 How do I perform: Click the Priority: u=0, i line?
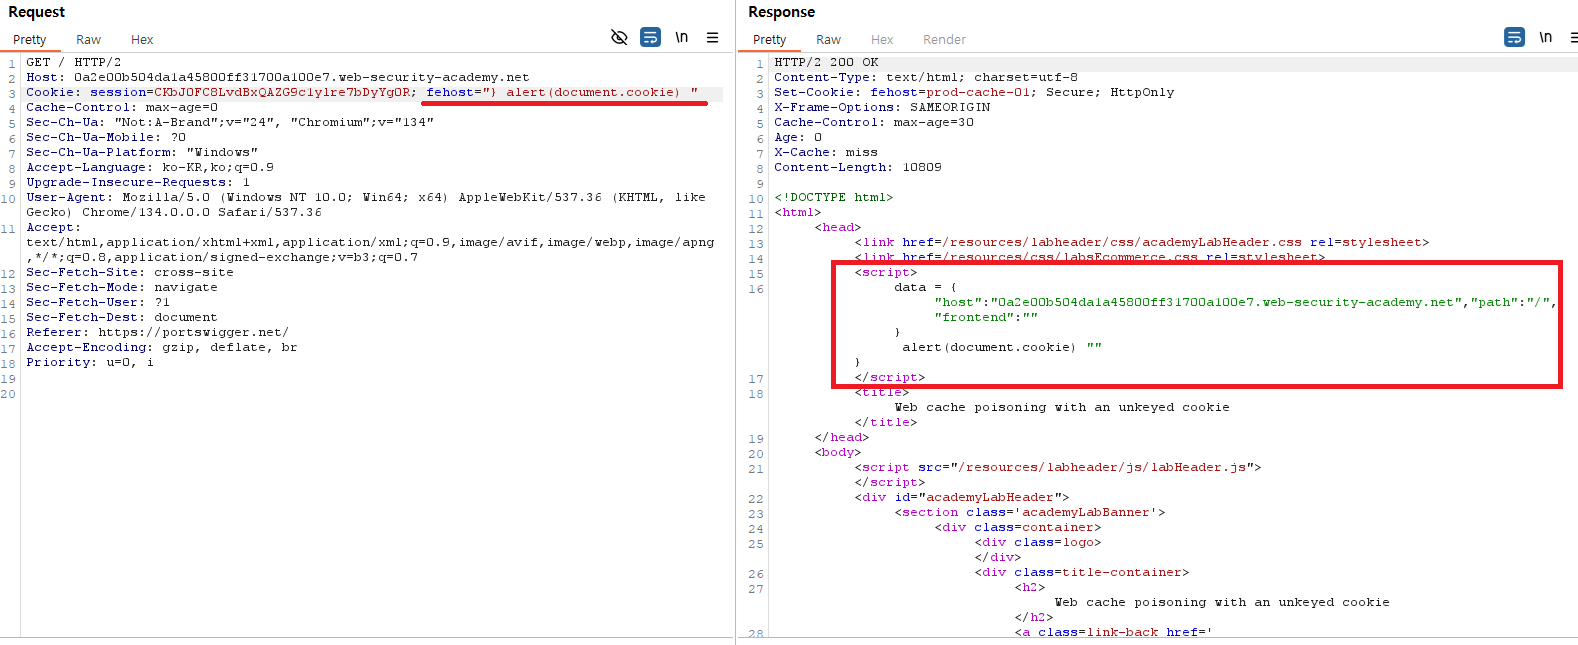click(90, 362)
